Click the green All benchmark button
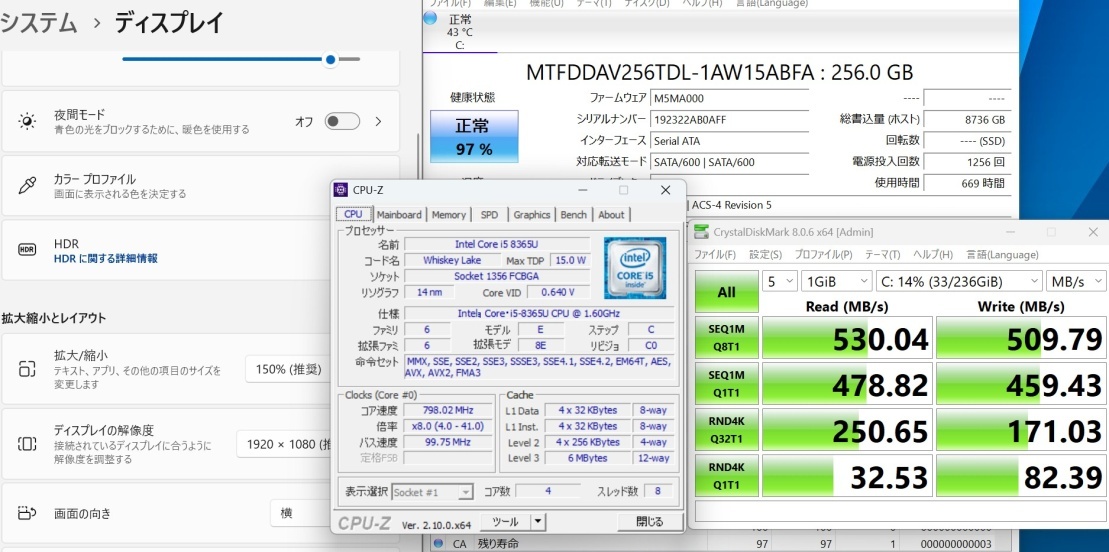 [x=726, y=292]
